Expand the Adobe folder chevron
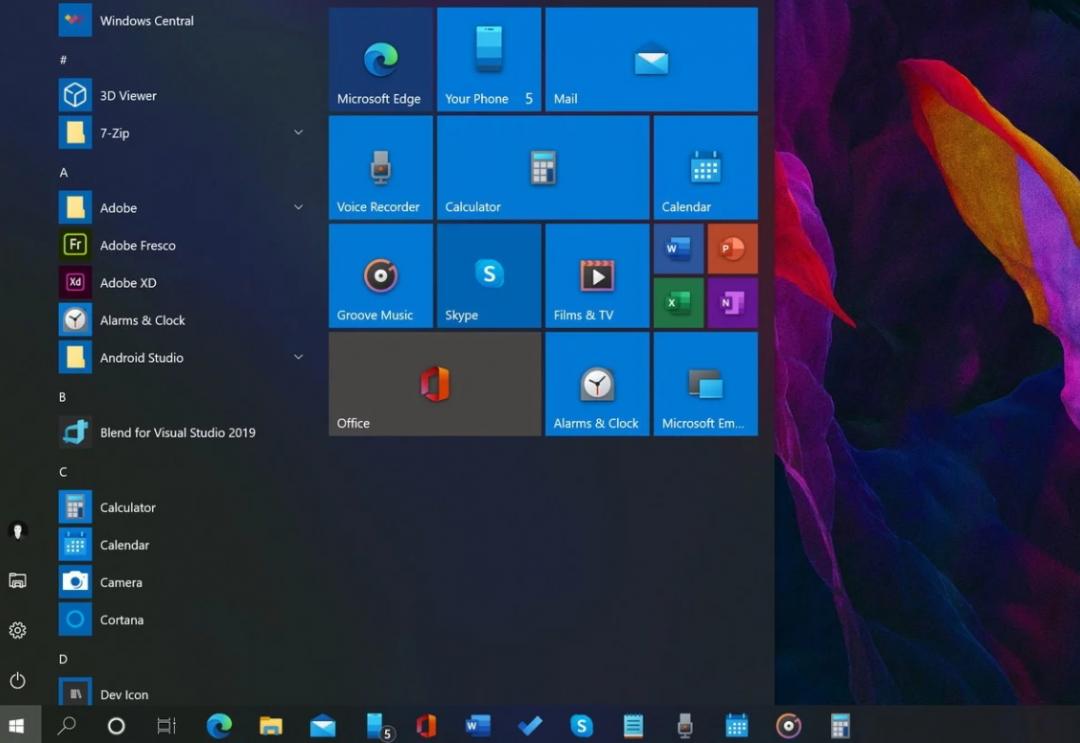This screenshot has height=743, width=1080. (298, 208)
